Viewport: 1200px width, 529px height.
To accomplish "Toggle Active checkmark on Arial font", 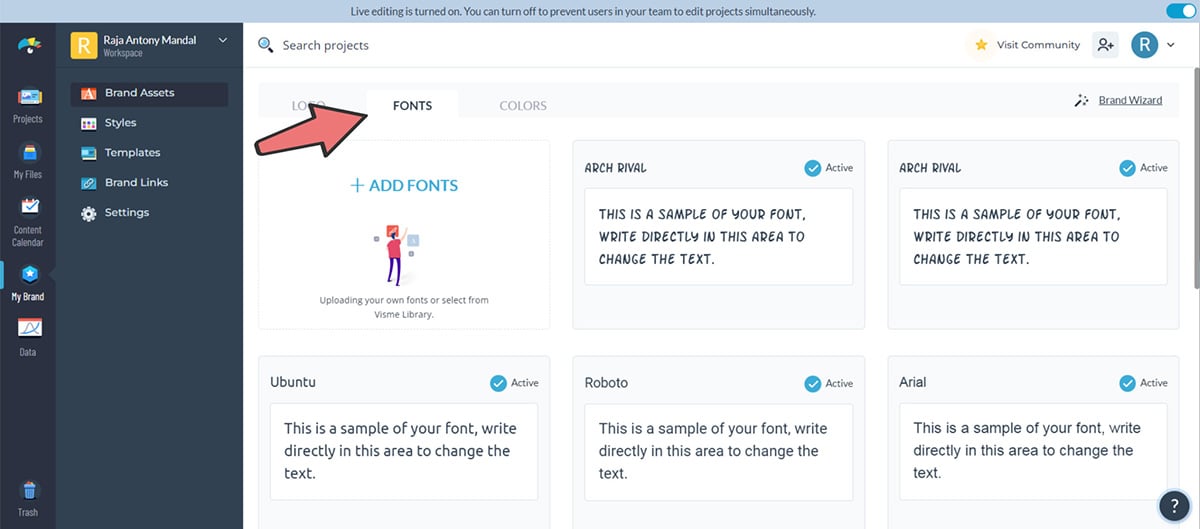I will coord(1128,383).
